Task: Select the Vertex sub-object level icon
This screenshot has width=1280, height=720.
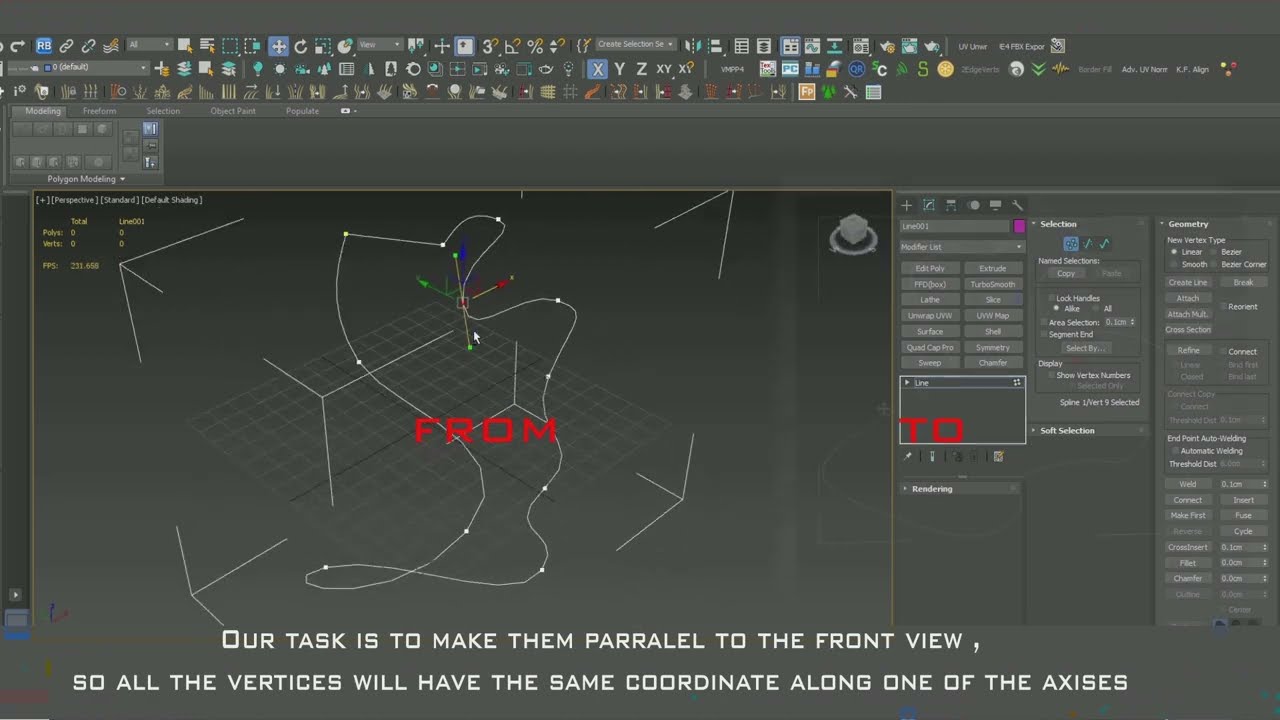Action: pos(1071,244)
